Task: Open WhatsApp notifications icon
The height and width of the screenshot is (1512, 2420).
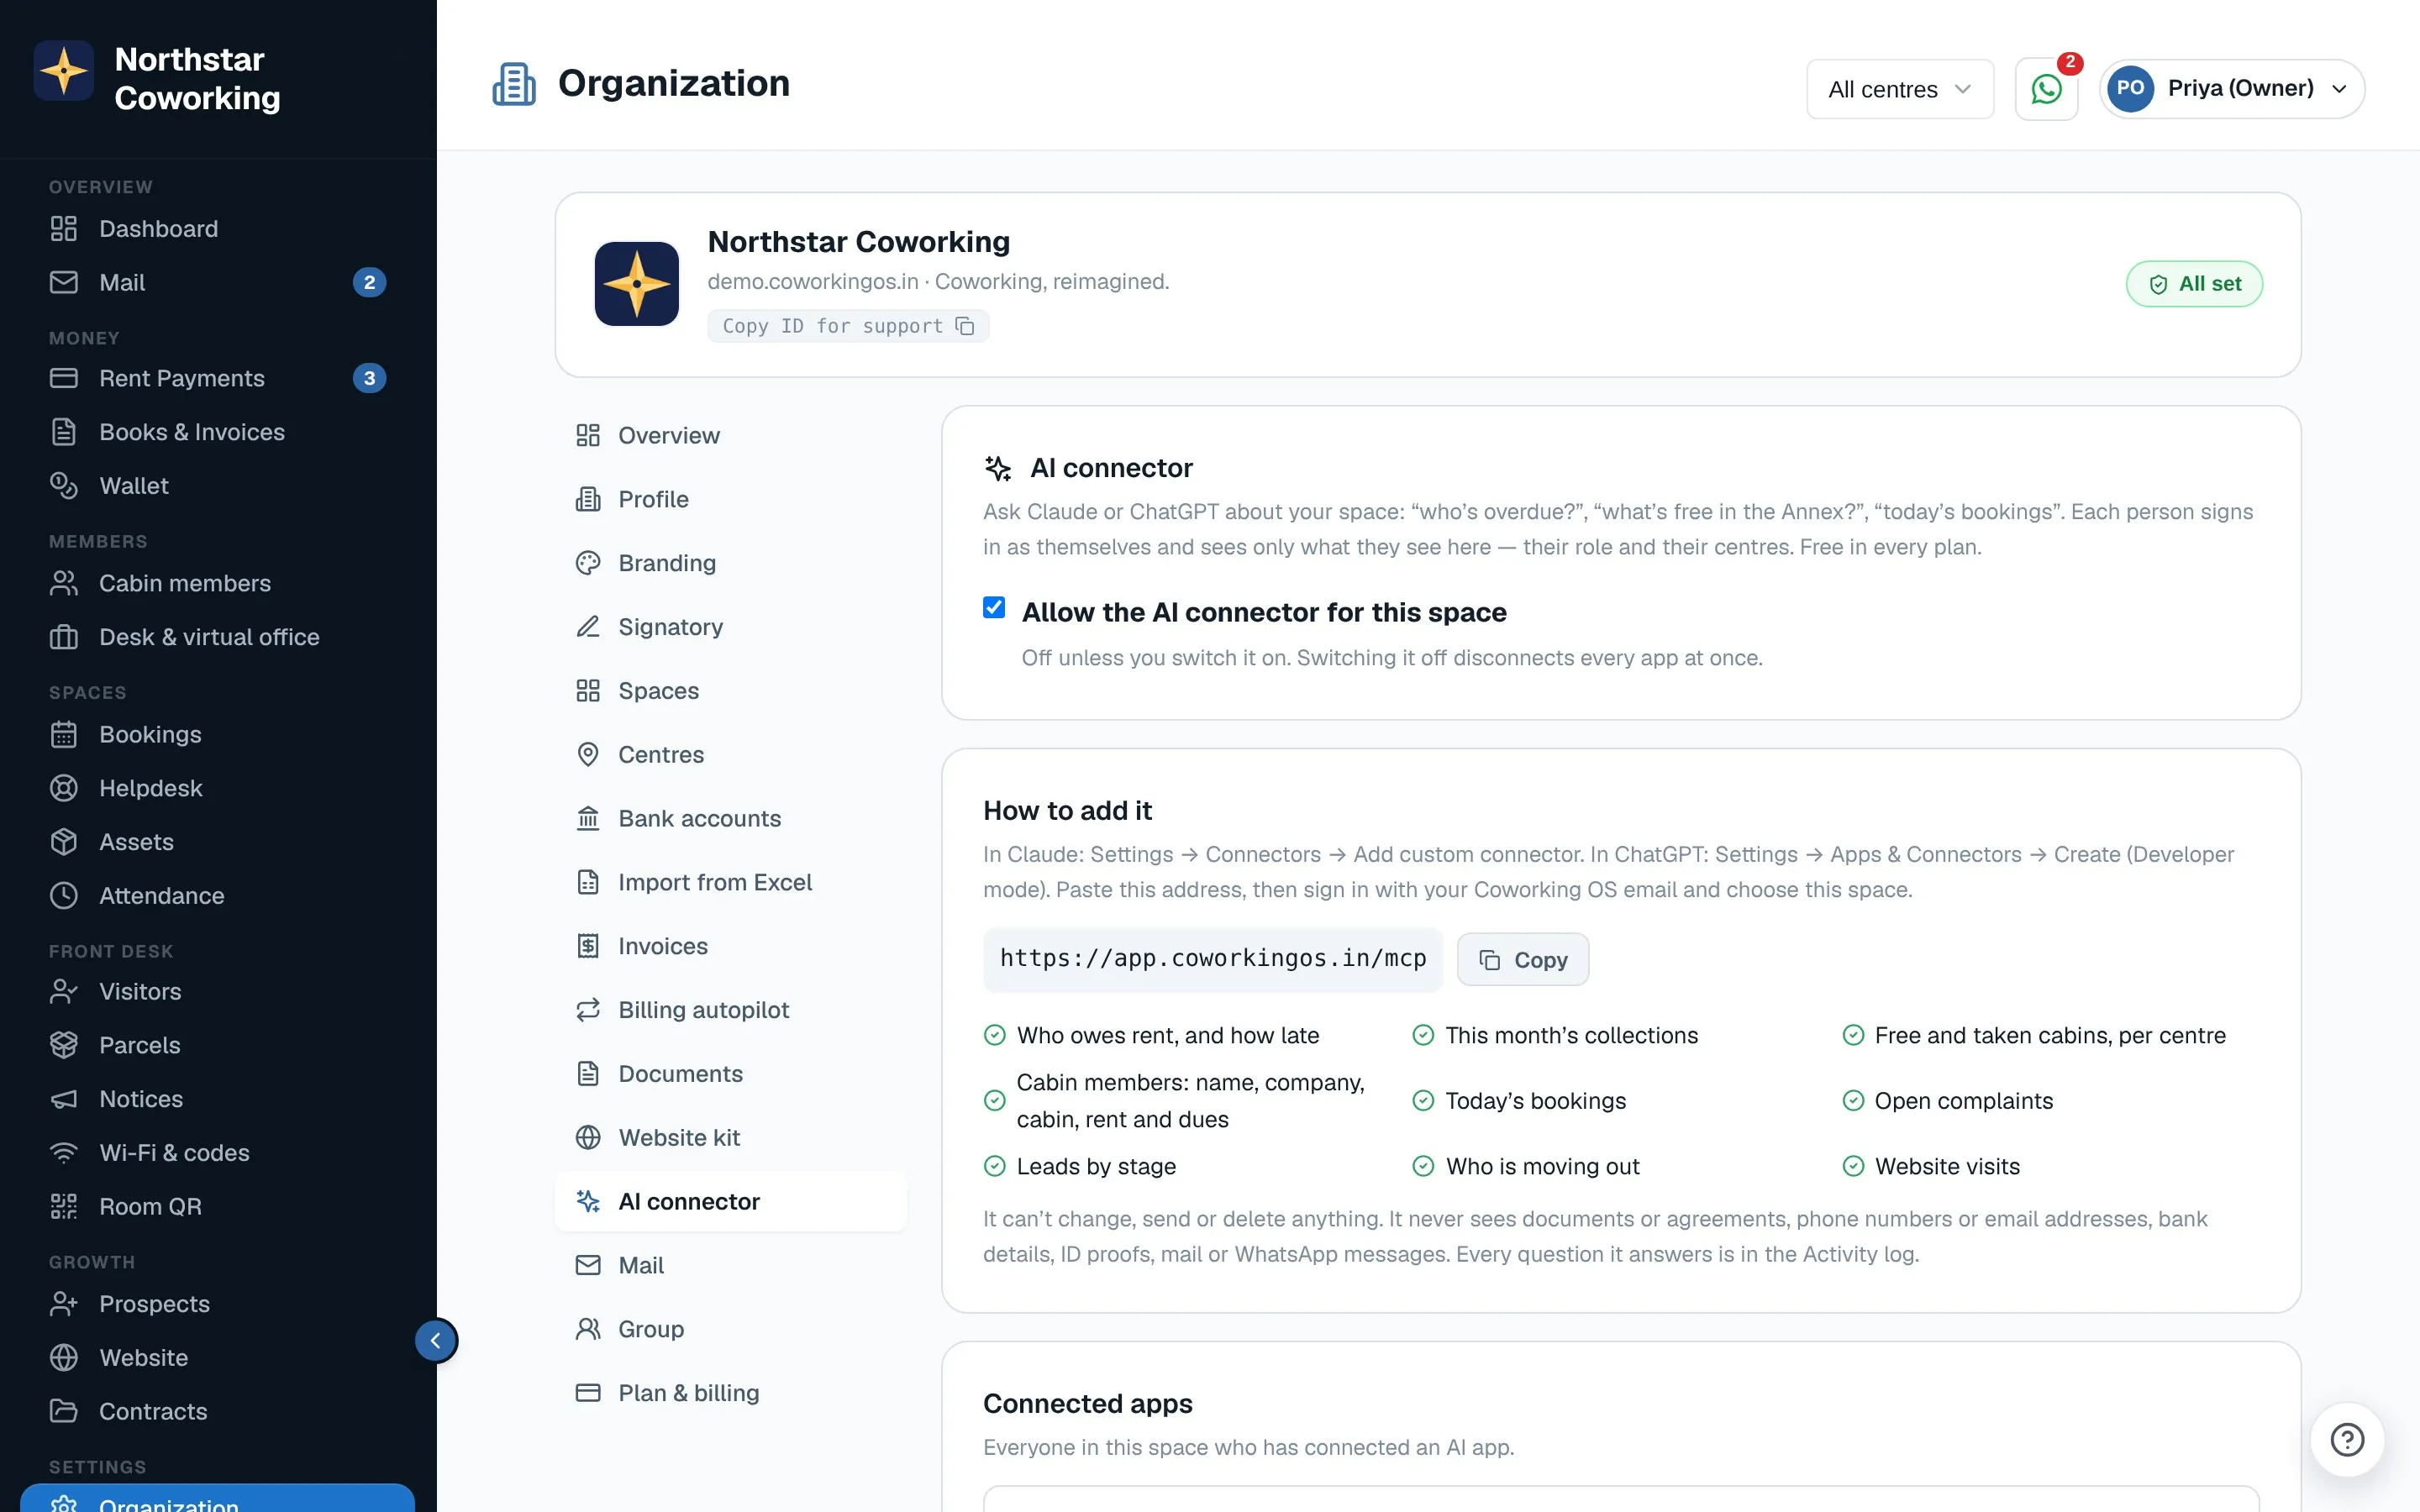Action: point(2046,89)
